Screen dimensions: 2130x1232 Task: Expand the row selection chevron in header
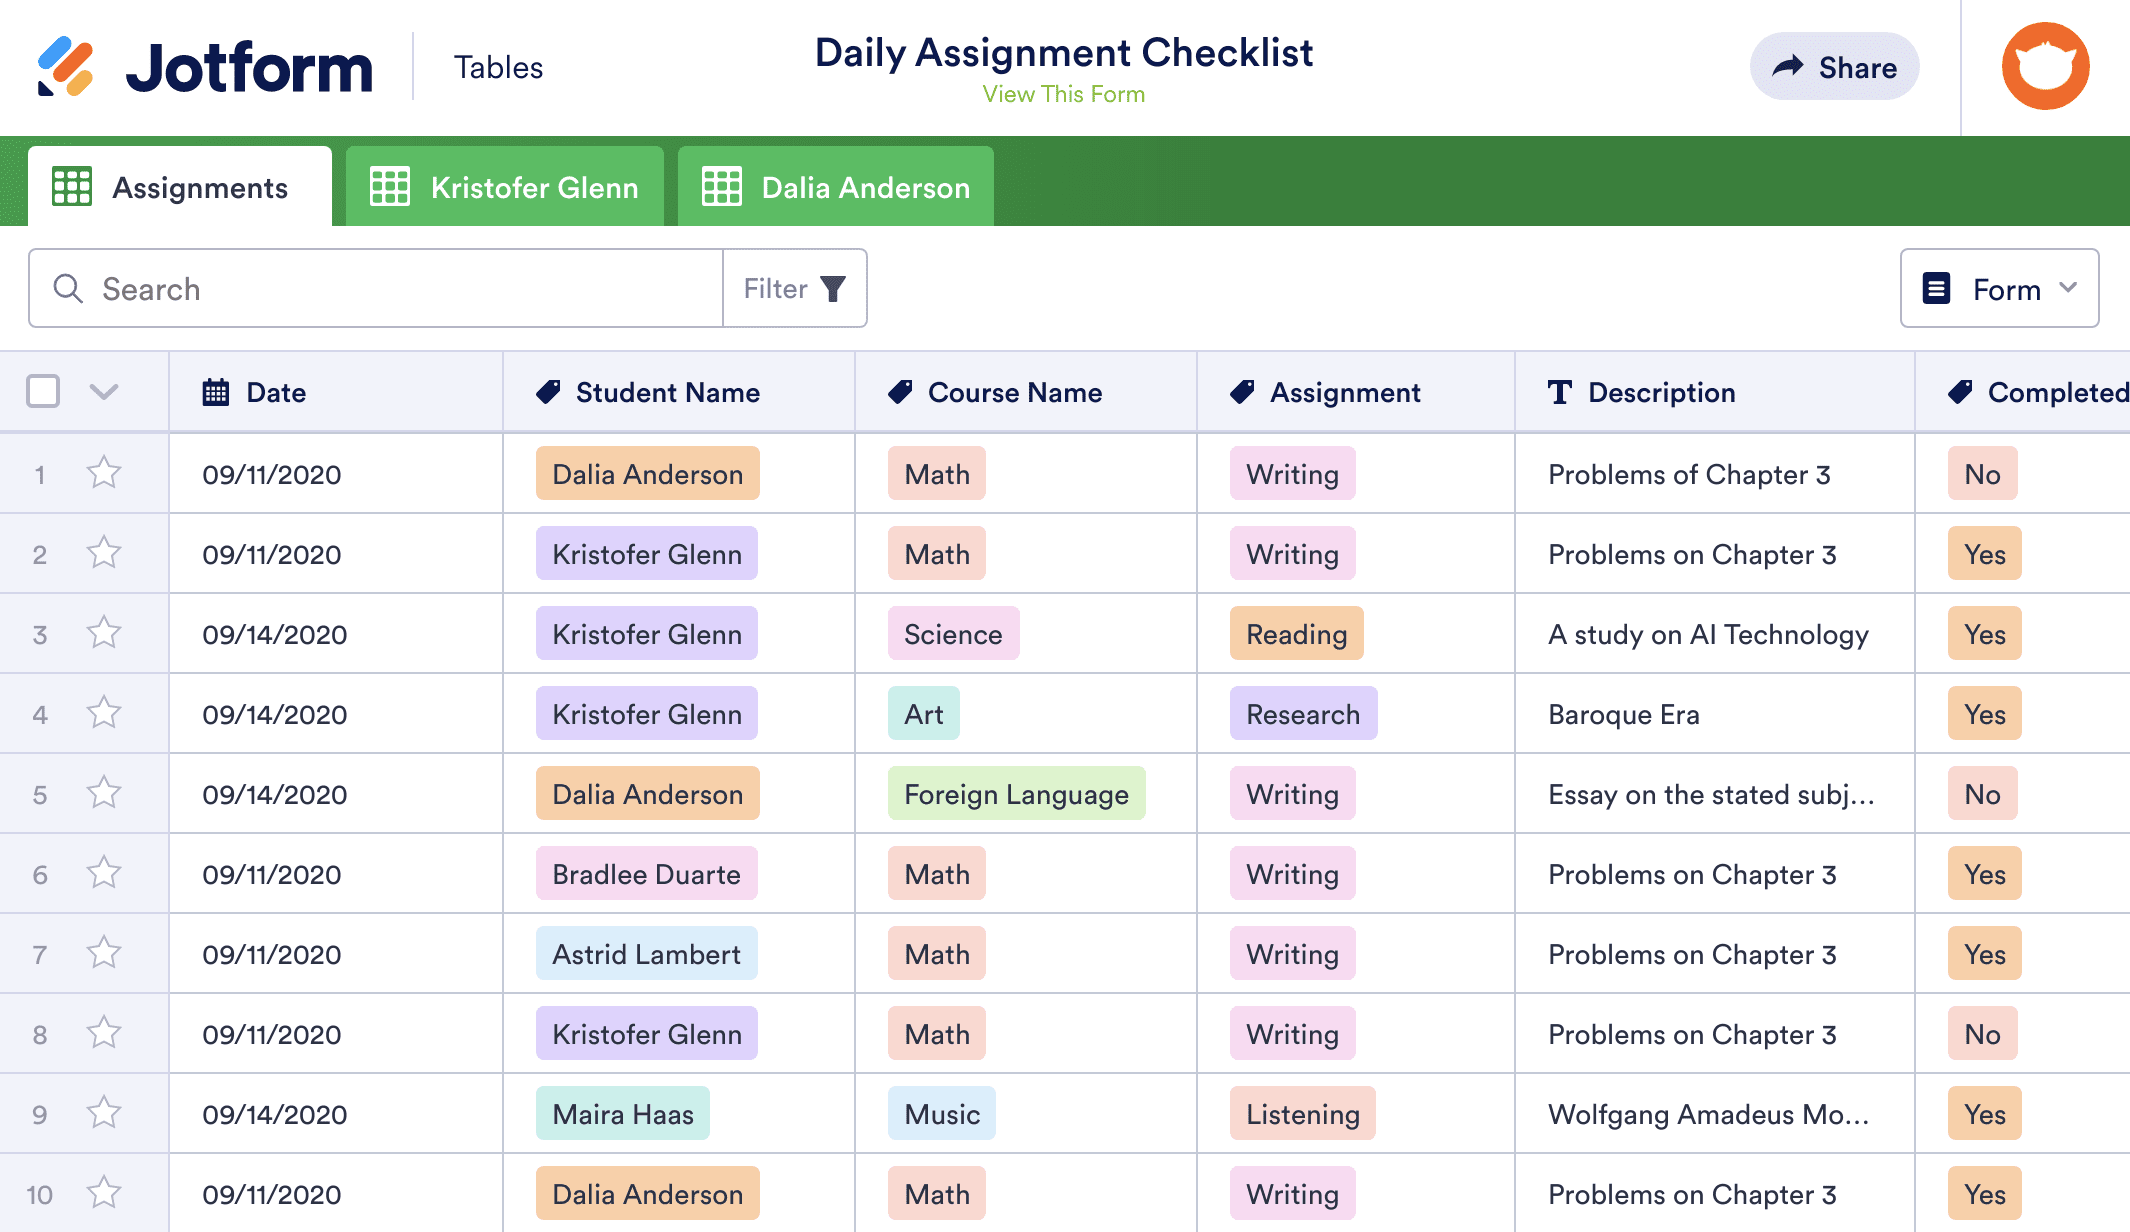point(104,391)
